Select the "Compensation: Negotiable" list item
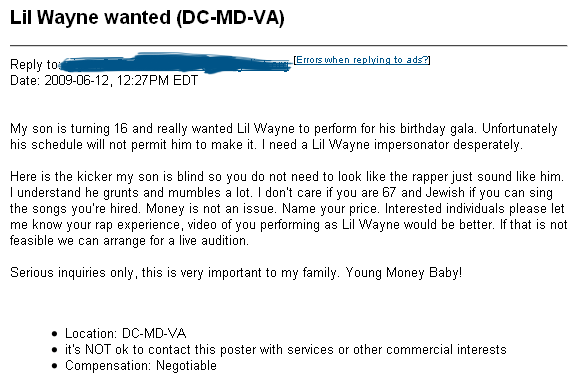The height and width of the screenshot is (386, 579). pyautogui.click(x=141, y=365)
